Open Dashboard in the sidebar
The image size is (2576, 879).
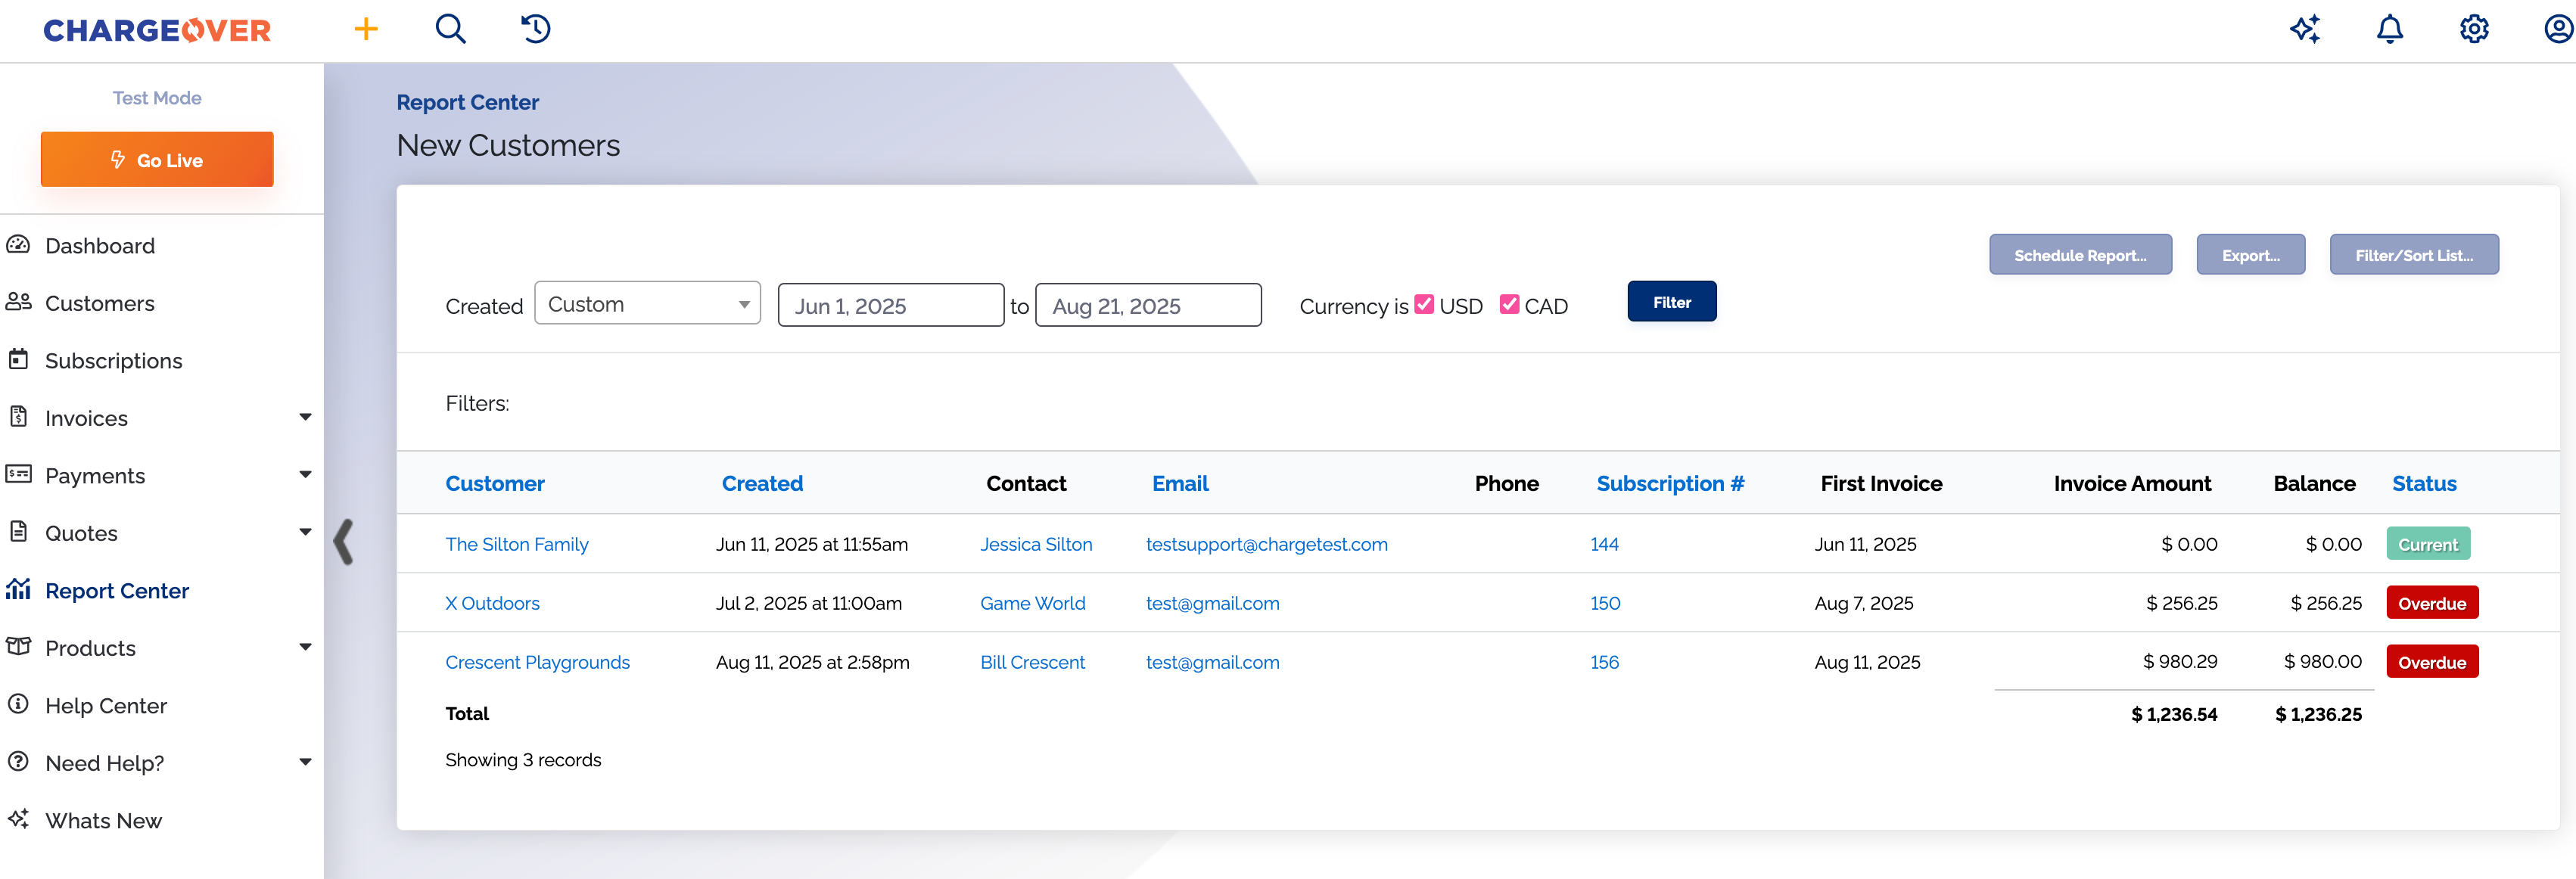point(100,246)
